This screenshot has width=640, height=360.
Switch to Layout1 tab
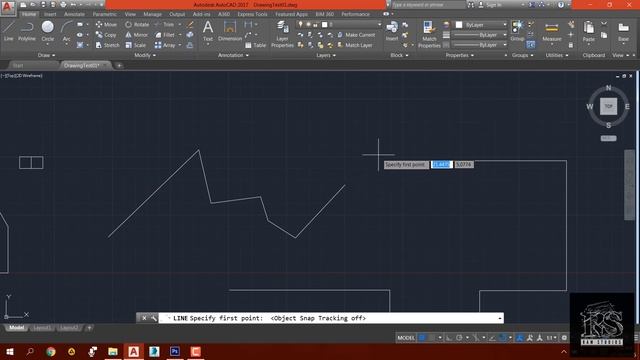pos(42,328)
